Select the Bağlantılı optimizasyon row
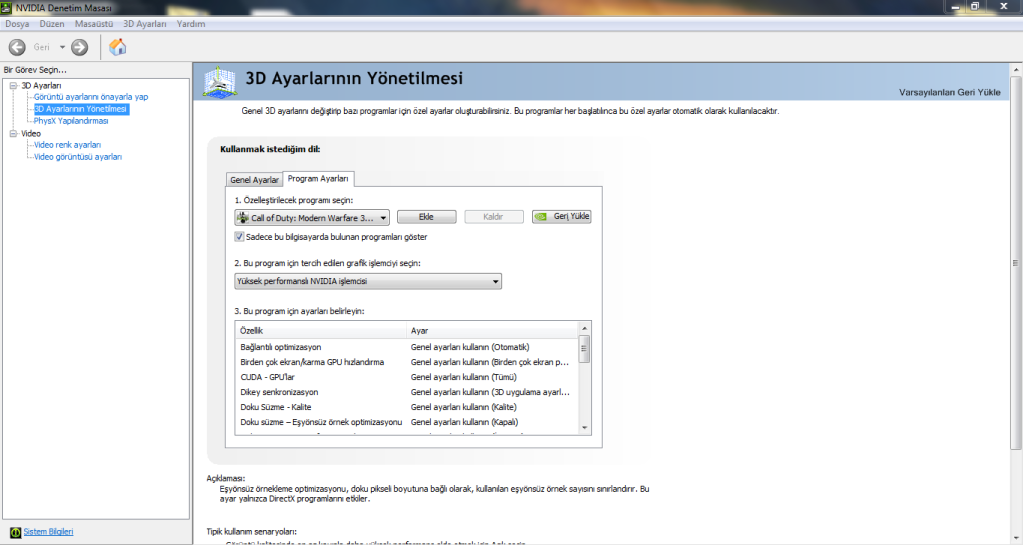Image resolution: width=1023 pixels, height=545 pixels. (x=406, y=347)
